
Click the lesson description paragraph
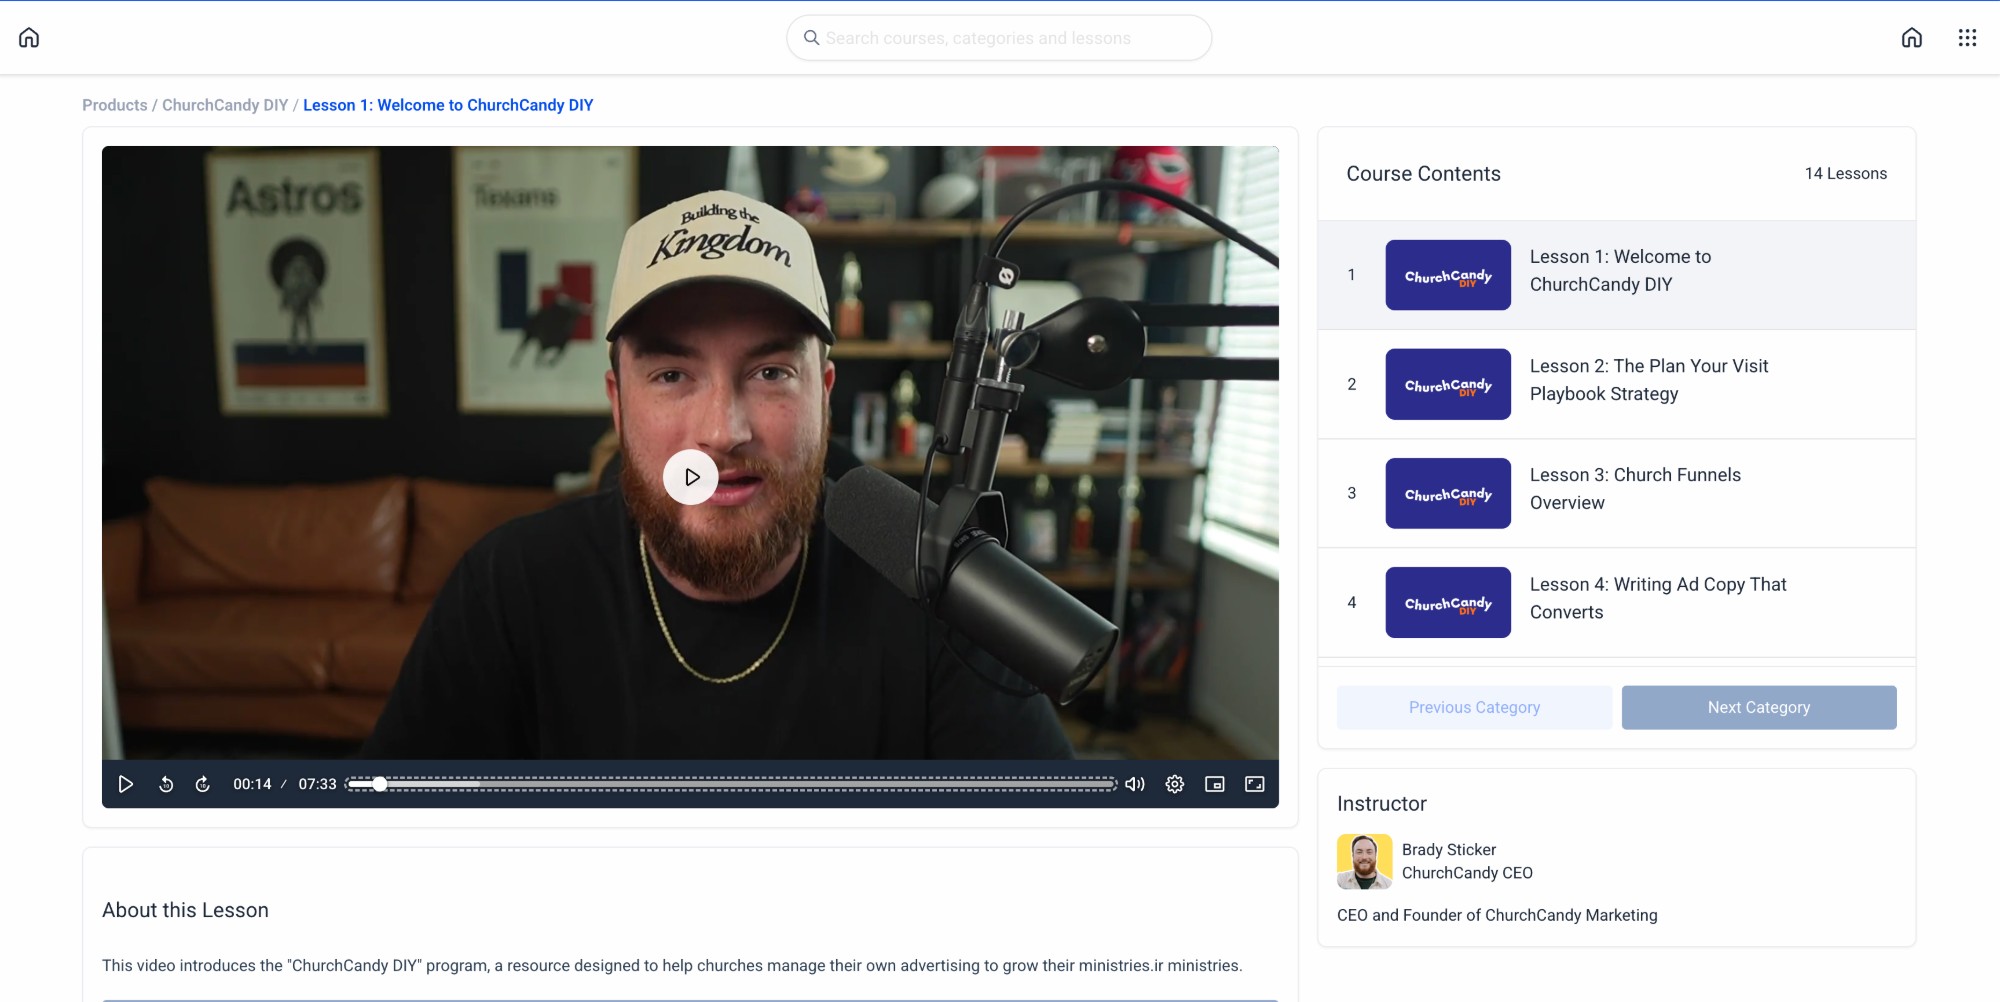click(x=672, y=966)
